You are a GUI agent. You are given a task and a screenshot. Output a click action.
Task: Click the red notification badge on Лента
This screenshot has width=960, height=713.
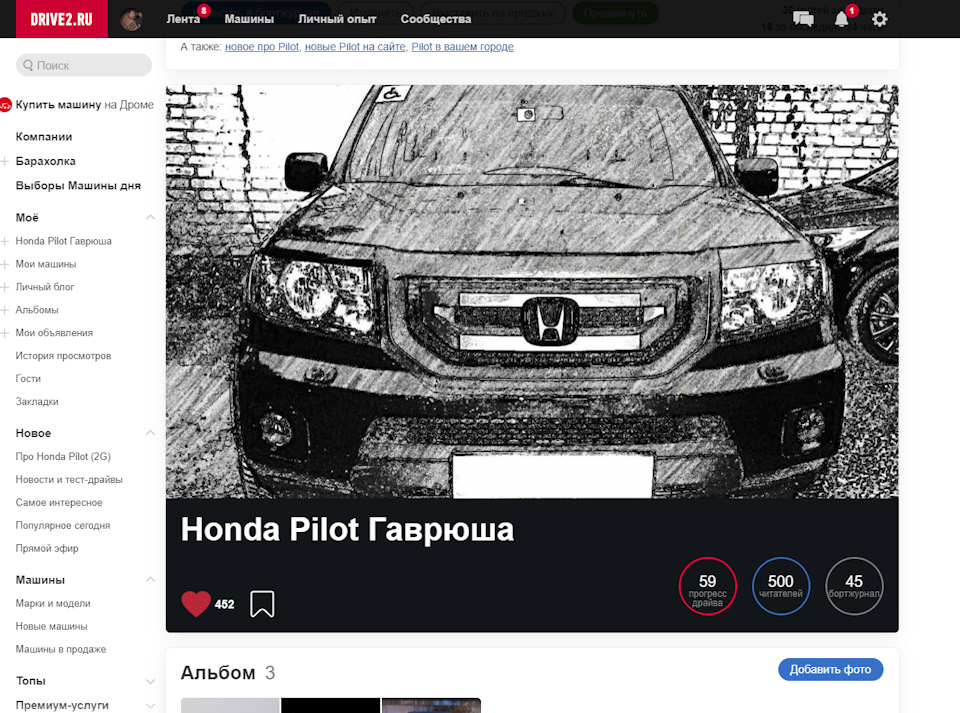pos(204,10)
